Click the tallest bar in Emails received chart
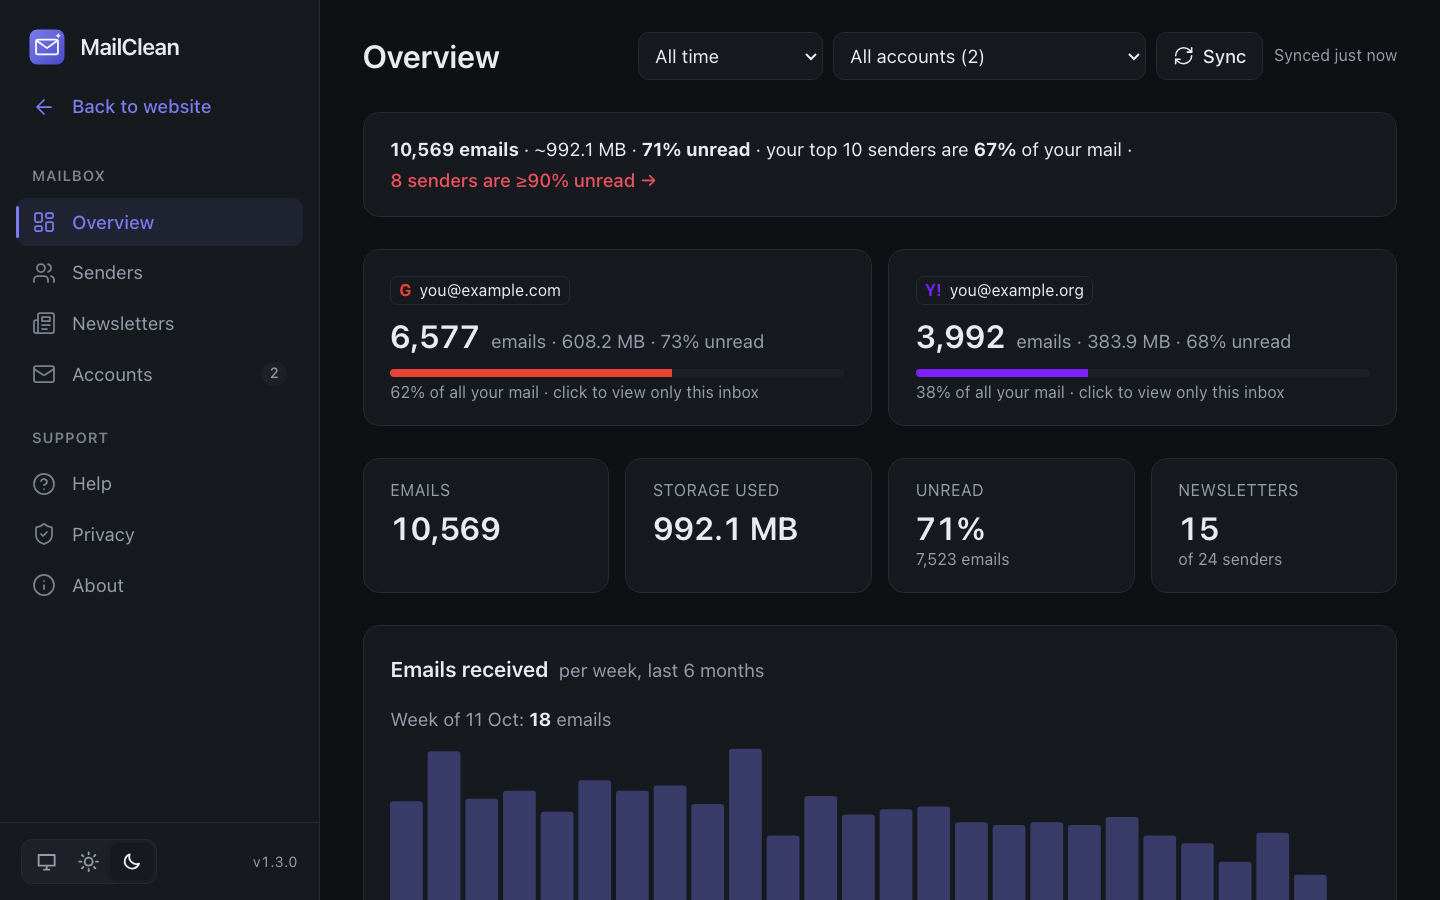The image size is (1440, 900). point(745,824)
